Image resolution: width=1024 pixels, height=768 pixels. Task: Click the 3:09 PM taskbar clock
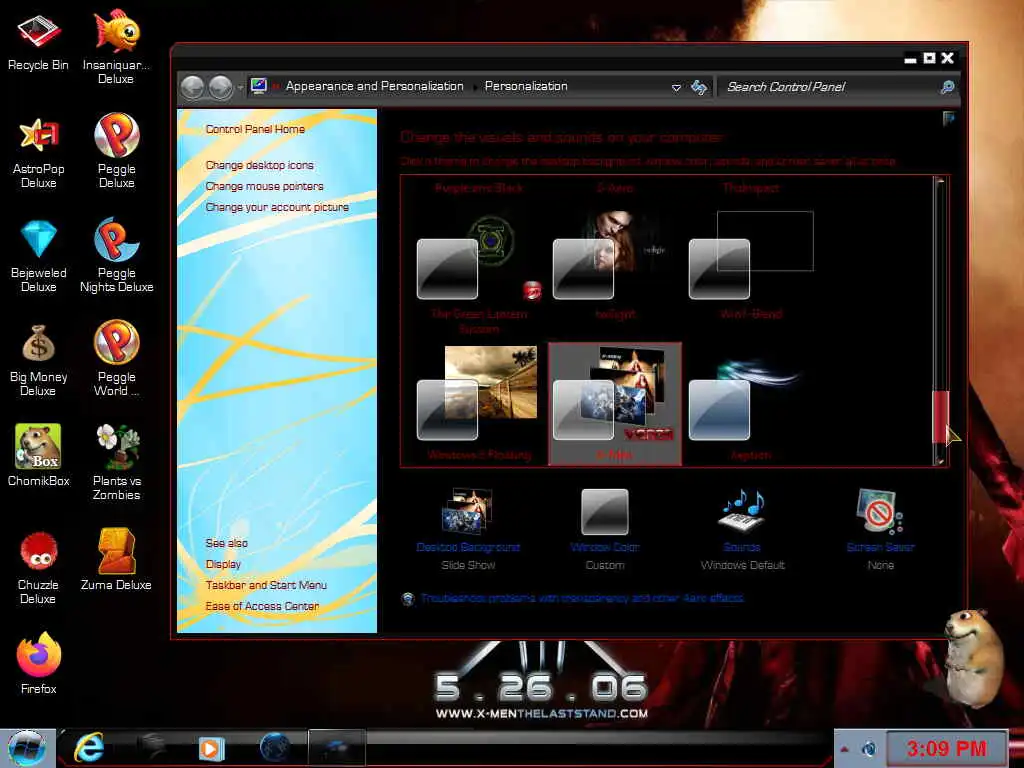pos(946,749)
